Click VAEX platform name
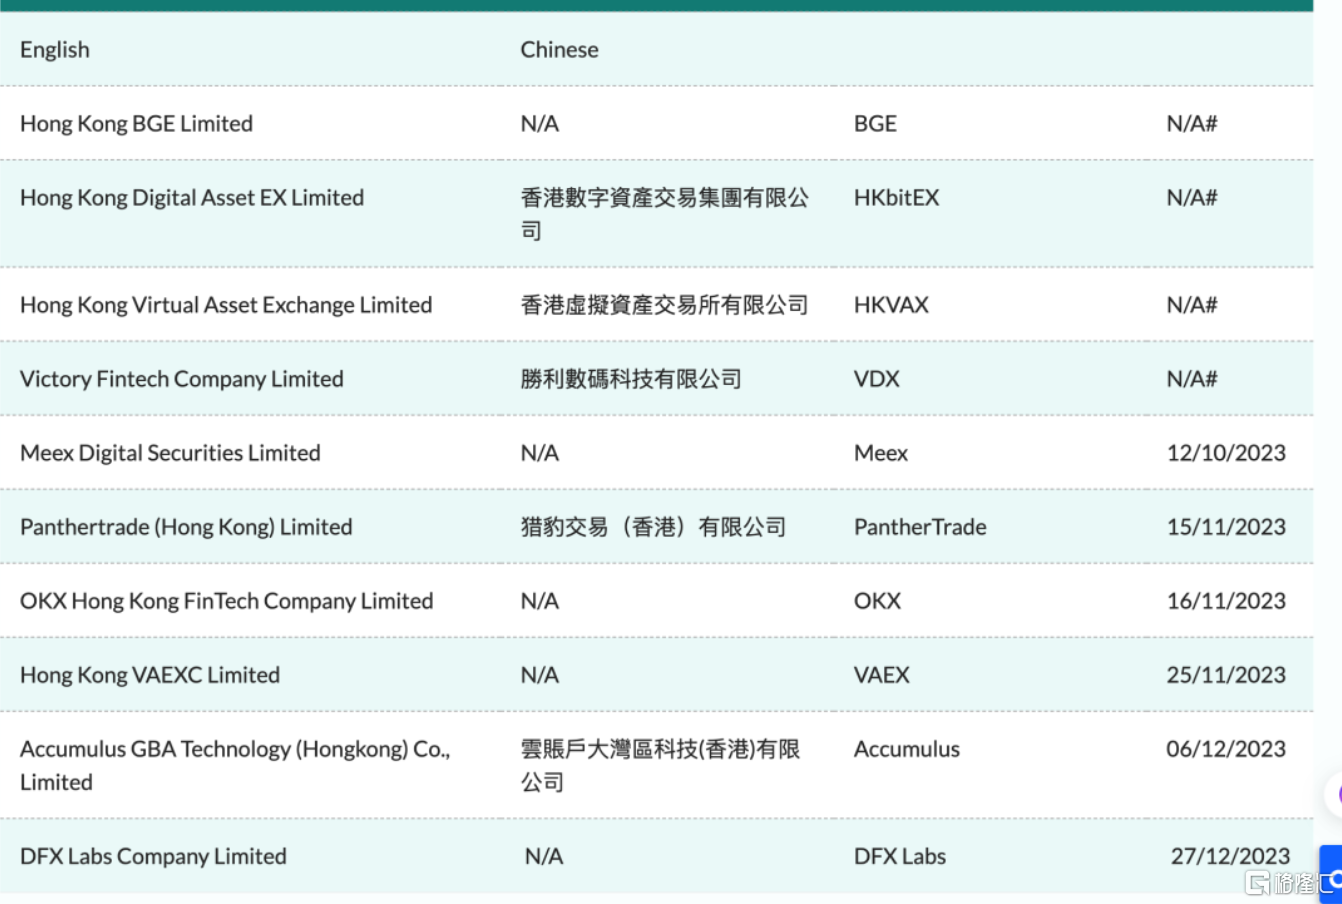1342x904 pixels. coord(882,675)
